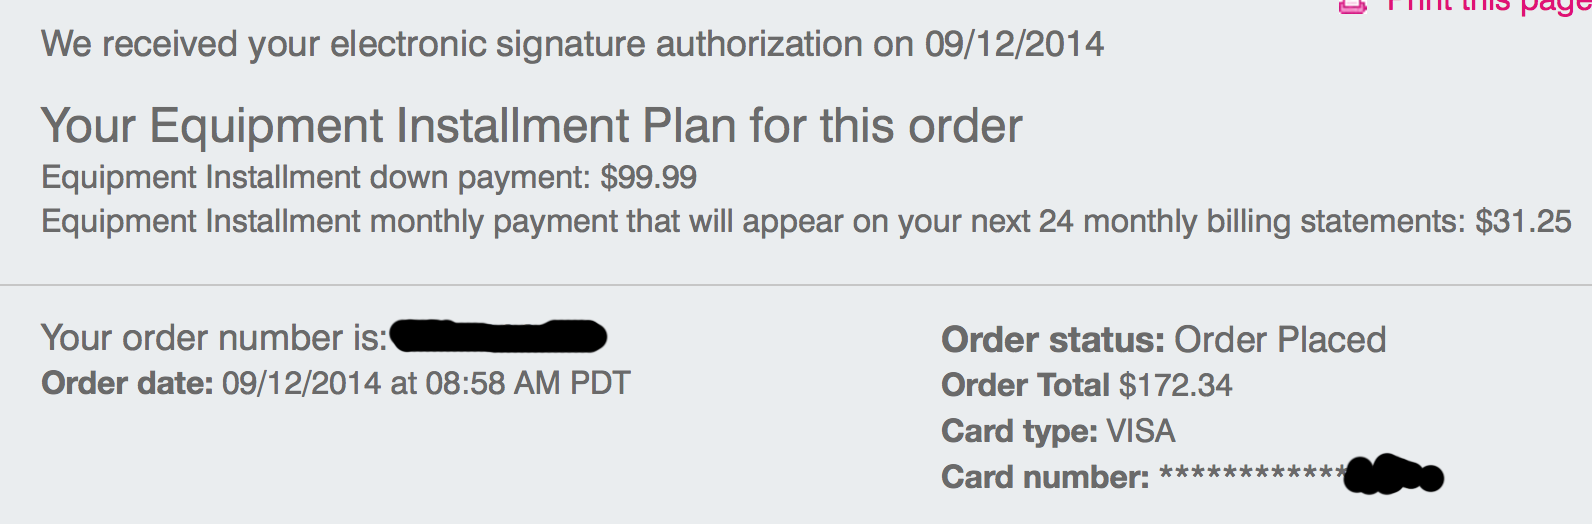Click the $172.34 order total amount

pyautogui.click(x=1176, y=385)
